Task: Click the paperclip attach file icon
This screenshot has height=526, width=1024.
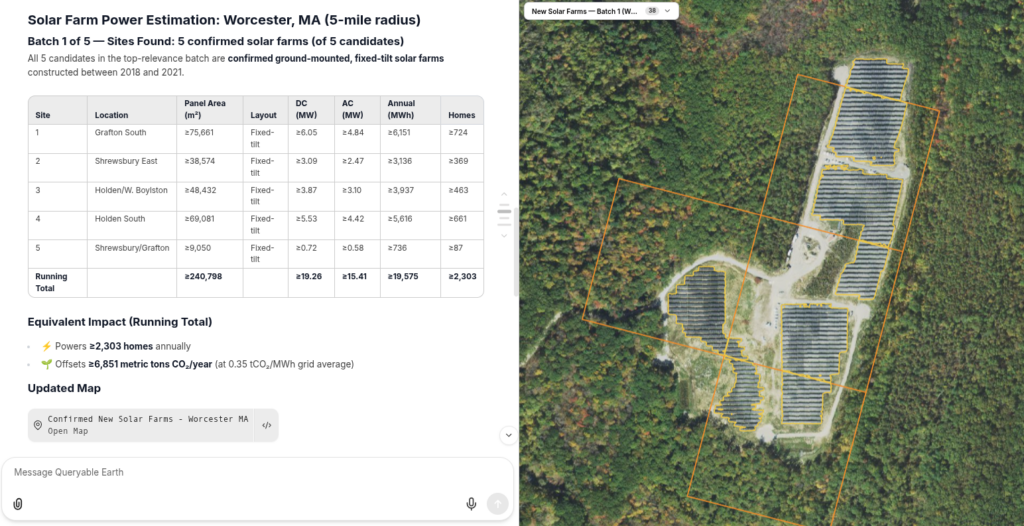Action: tap(18, 504)
